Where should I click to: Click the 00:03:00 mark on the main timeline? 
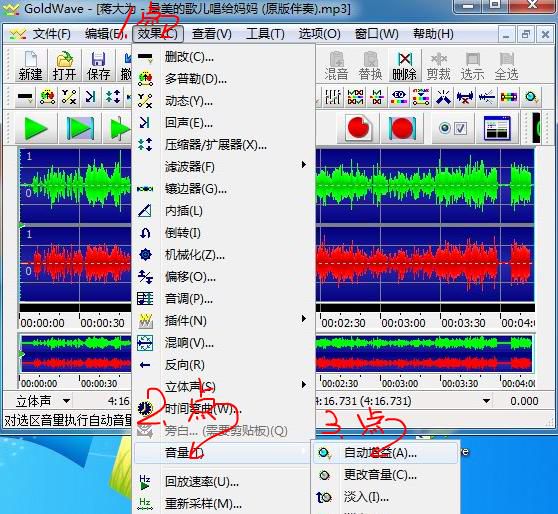point(403,323)
